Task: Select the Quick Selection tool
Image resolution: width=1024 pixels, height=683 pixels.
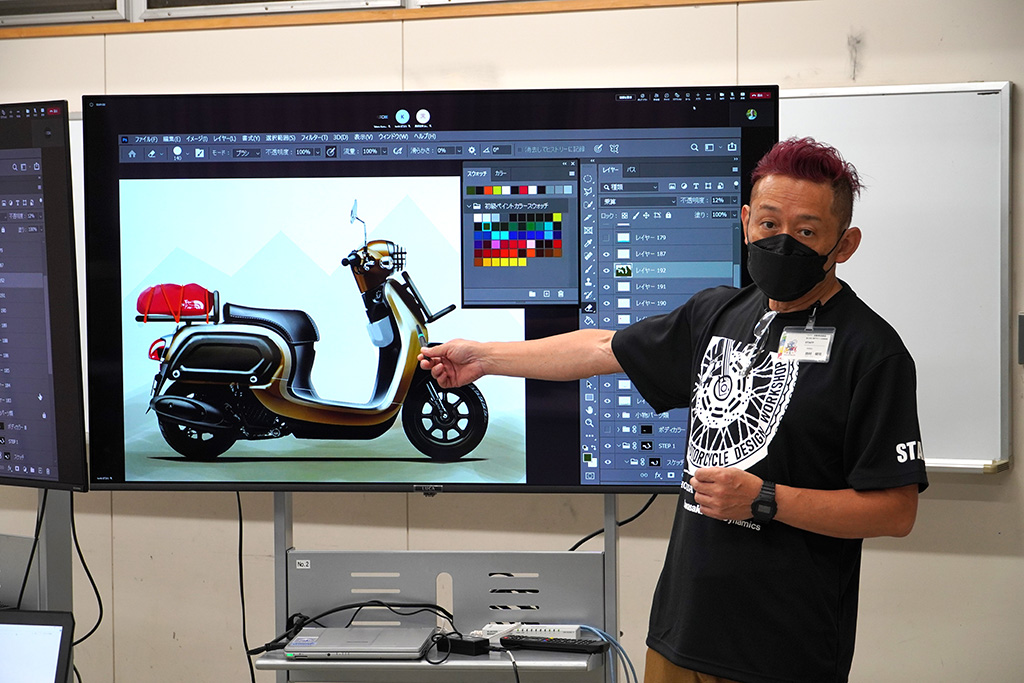Action: click(x=588, y=204)
